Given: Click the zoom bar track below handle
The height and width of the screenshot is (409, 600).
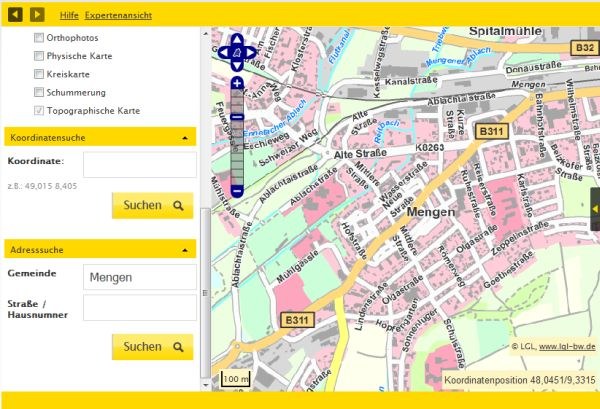Looking at the screenshot, I should point(237,153).
